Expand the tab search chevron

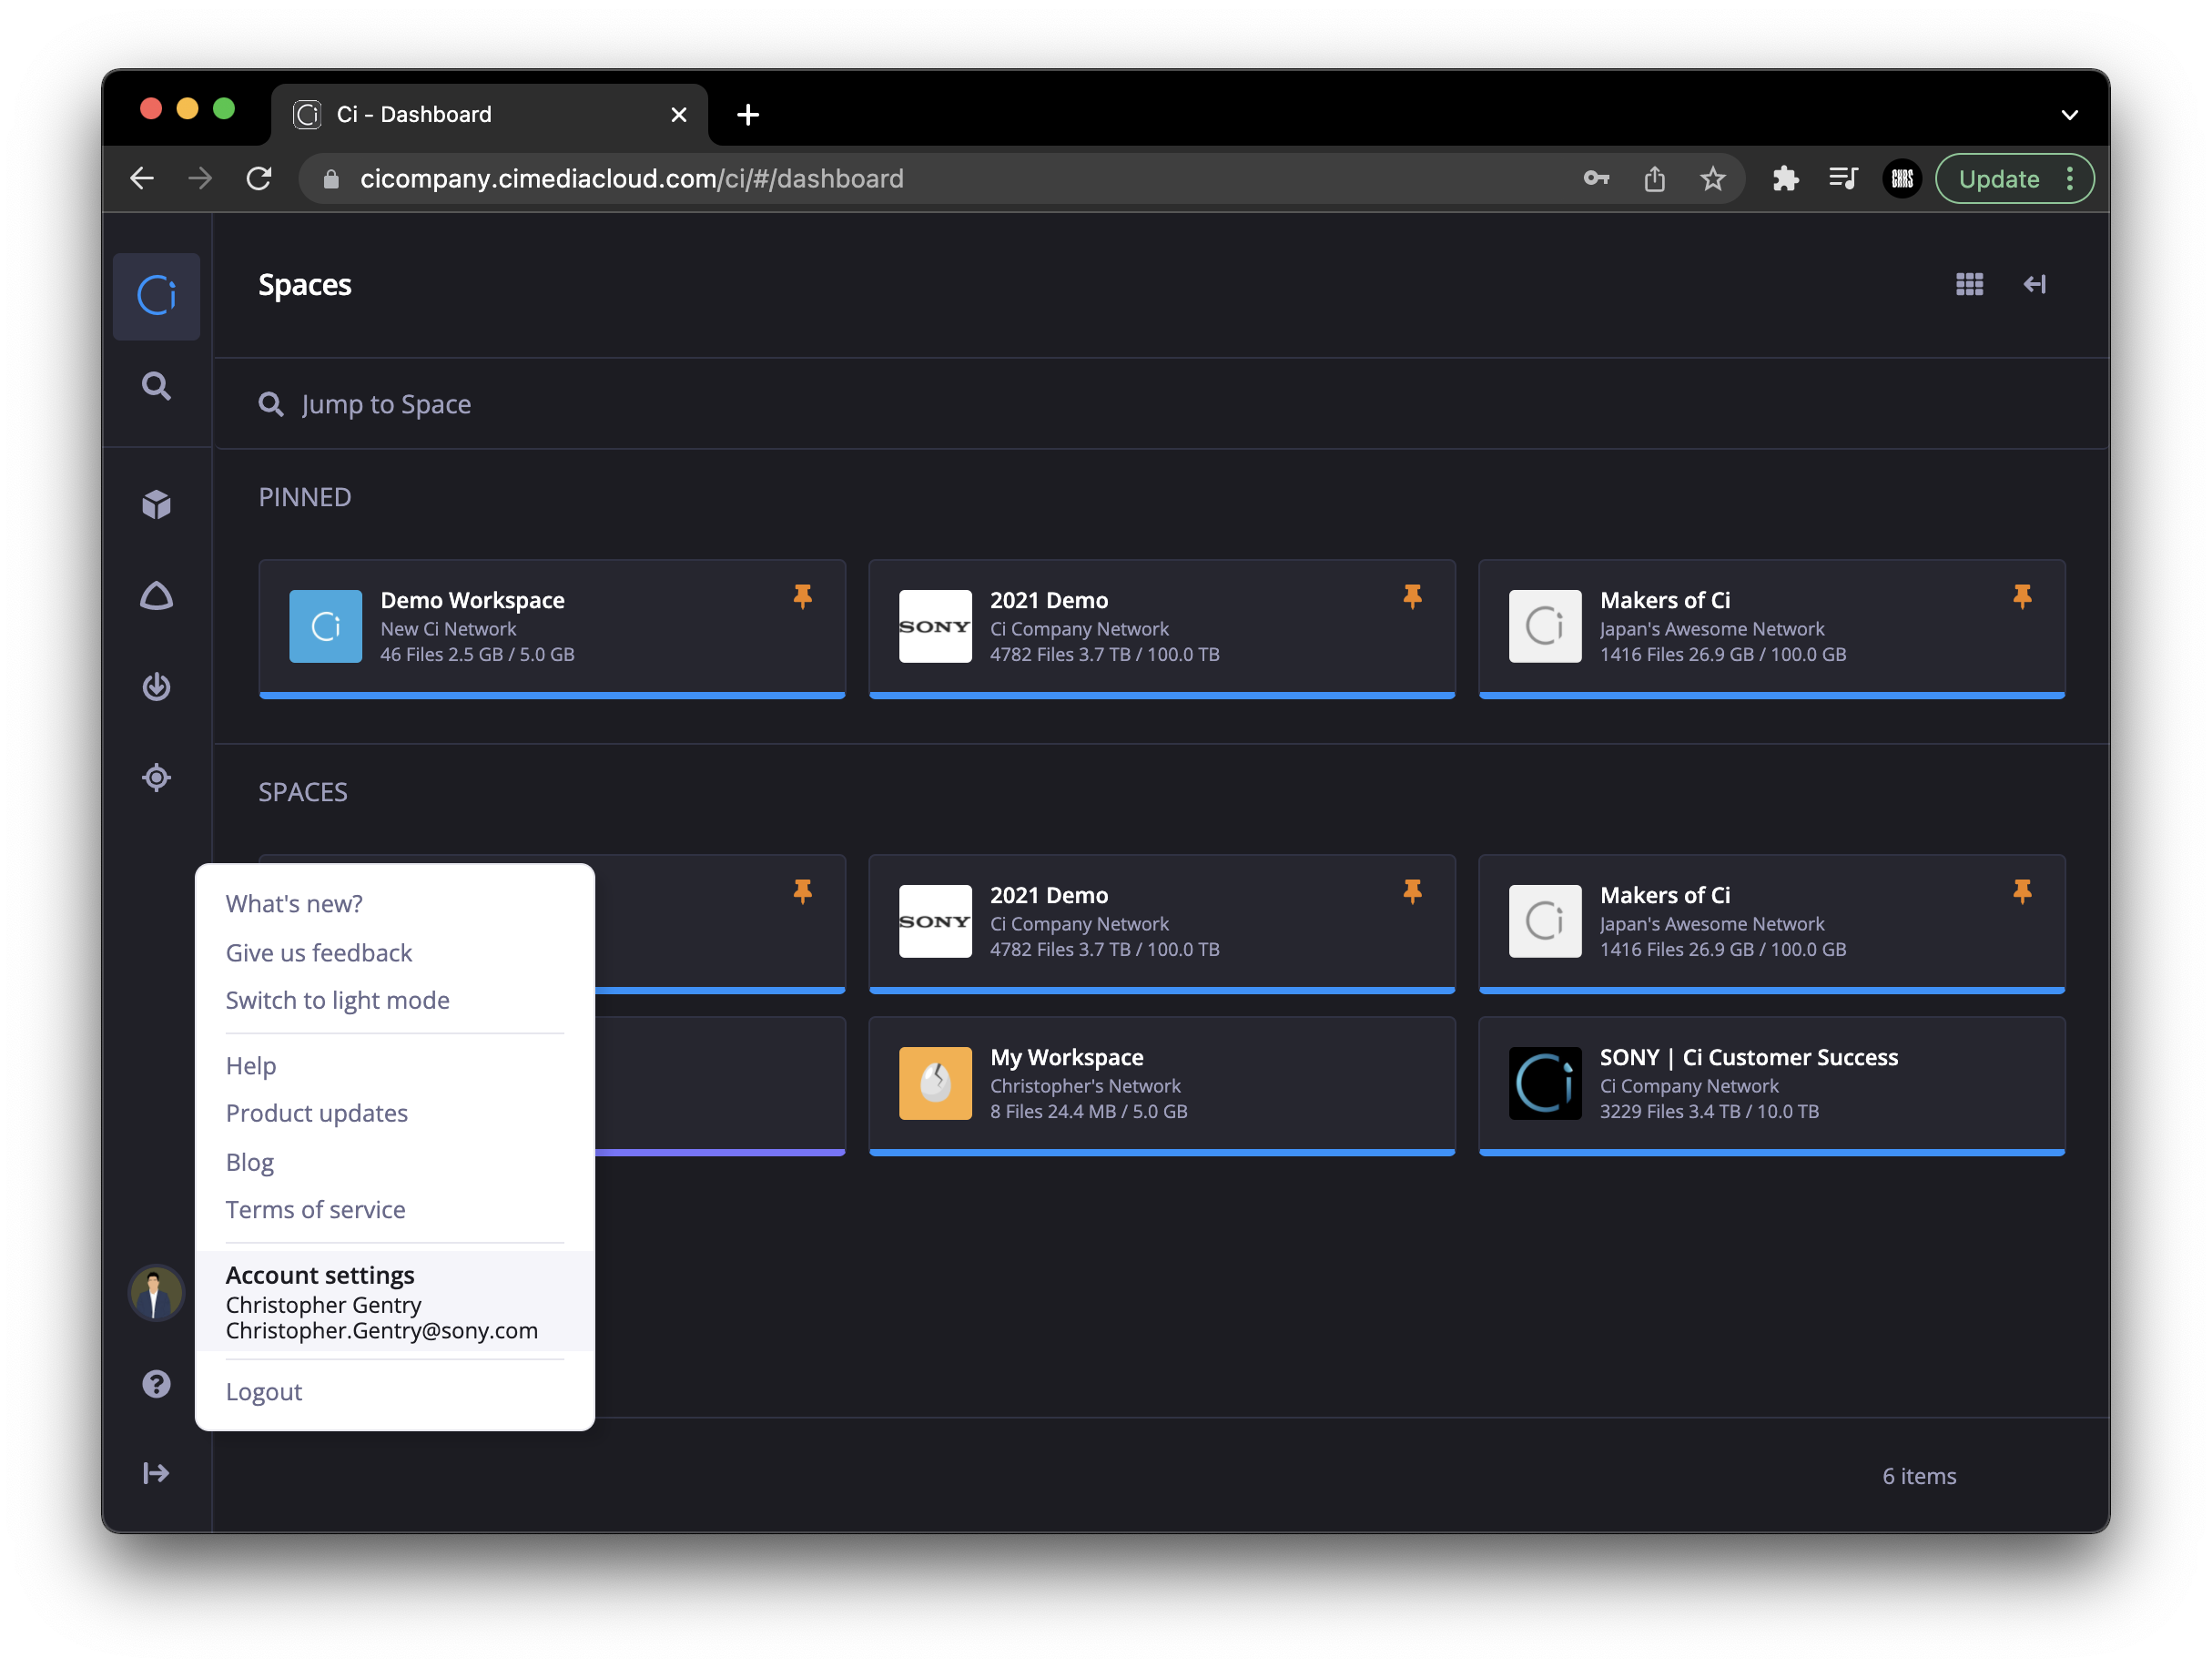pos(2069,115)
